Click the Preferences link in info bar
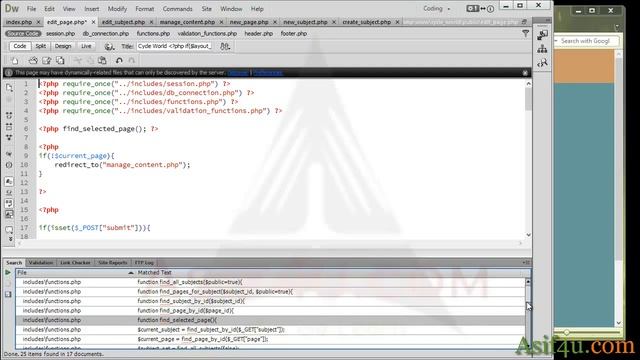 268,73
